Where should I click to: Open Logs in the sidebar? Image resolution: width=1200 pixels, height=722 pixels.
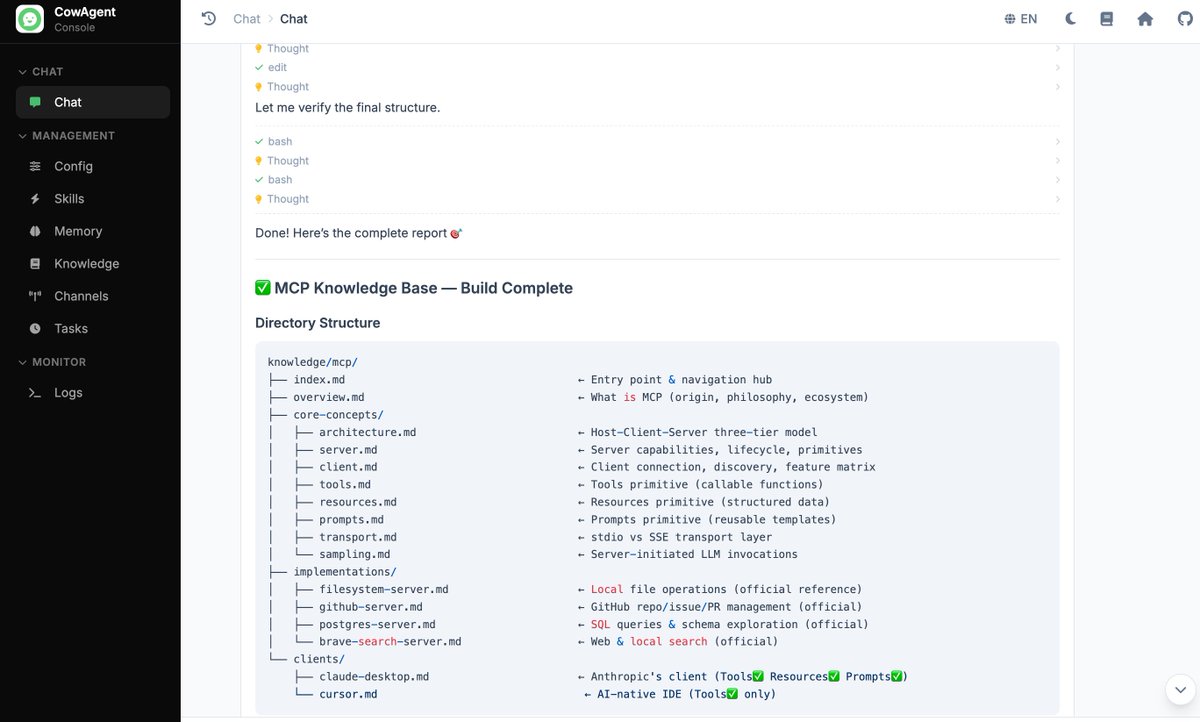click(93, 393)
